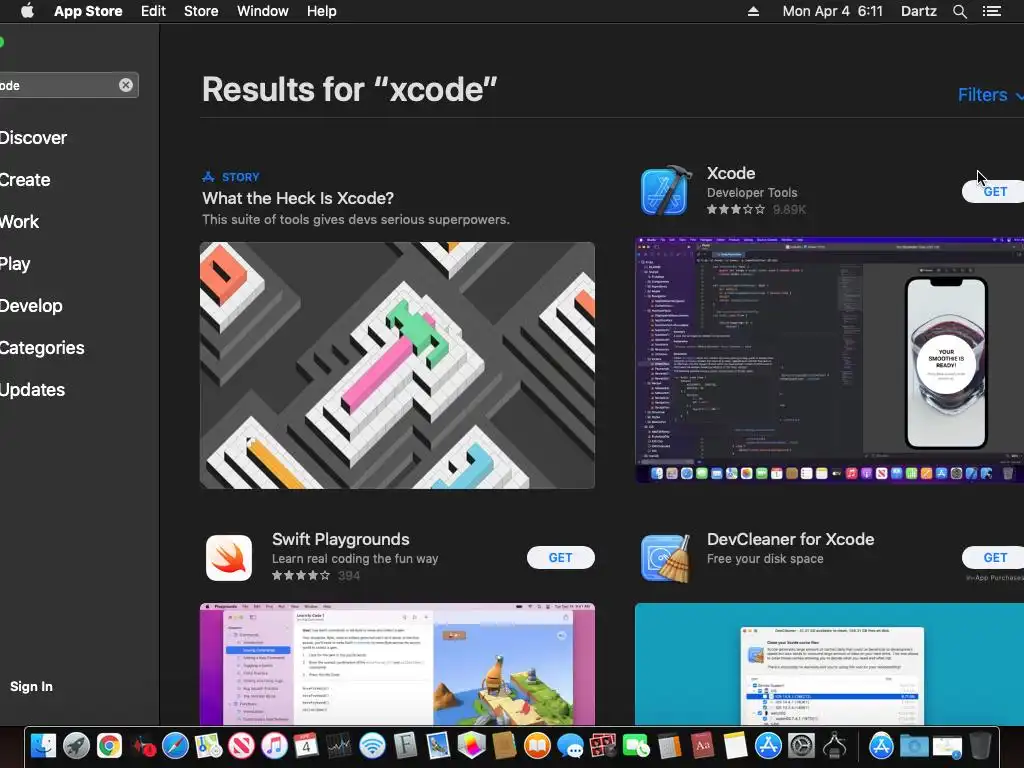Open the Develop section
This screenshot has width=1024, height=768.
(x=31, y=306)
